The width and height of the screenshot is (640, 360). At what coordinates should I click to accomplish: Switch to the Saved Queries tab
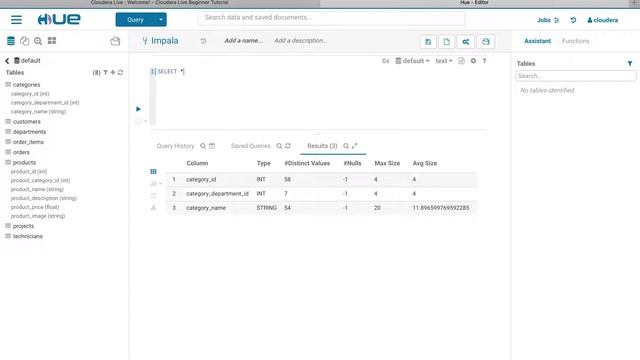point(251,146)
